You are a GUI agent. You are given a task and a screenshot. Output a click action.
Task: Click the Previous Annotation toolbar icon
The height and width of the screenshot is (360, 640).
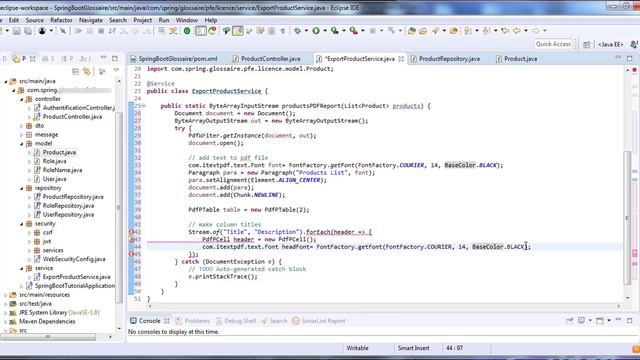487,31
